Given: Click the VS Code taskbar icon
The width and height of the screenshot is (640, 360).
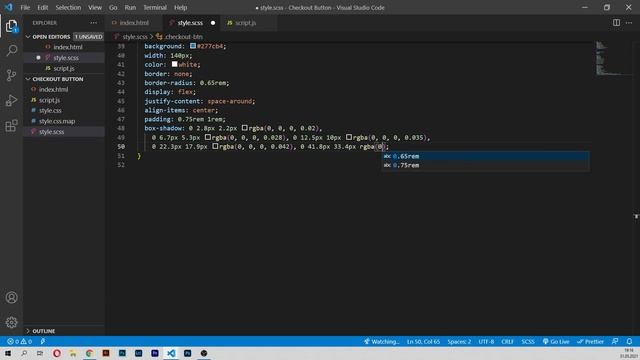Looking at the screenshot, I should pyautogui.click(x=171, y=353).
